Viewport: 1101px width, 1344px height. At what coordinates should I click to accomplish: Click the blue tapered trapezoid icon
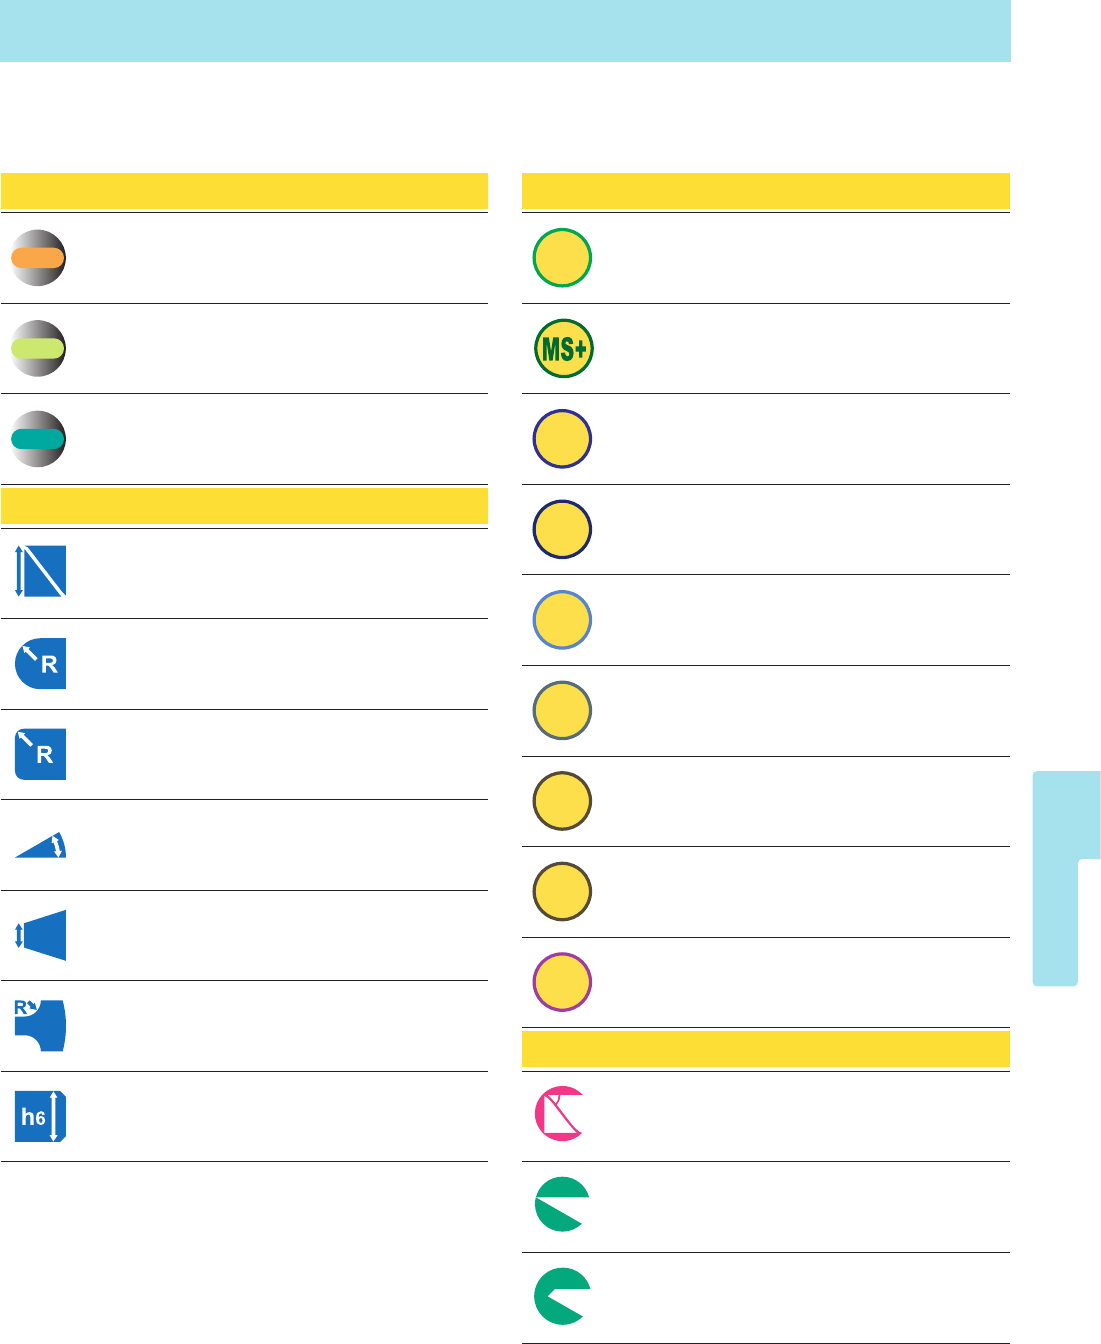(x=40, y=936)
